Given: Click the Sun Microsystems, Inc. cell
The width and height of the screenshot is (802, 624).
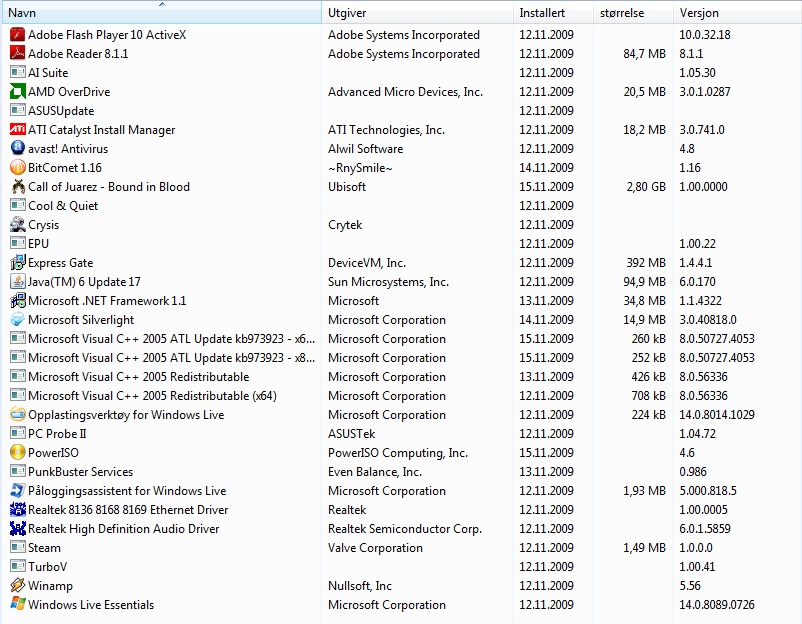Looking at the screenshot, I should point(389,282).
